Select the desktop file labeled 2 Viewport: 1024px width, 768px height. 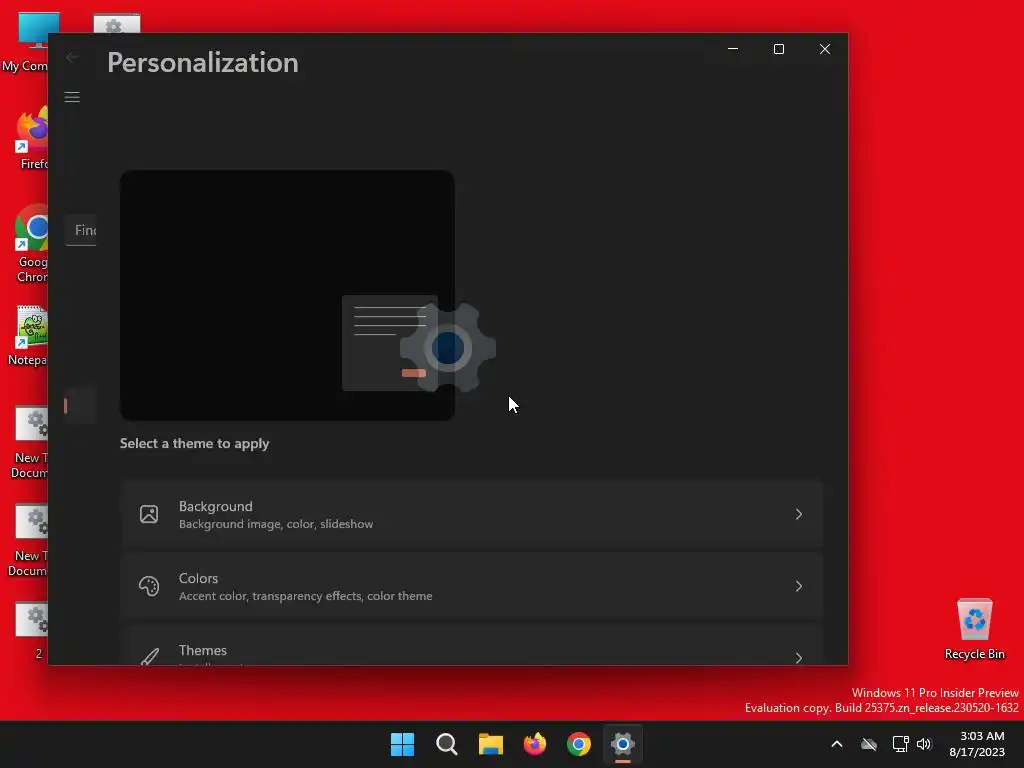click(x=32, y=631)
